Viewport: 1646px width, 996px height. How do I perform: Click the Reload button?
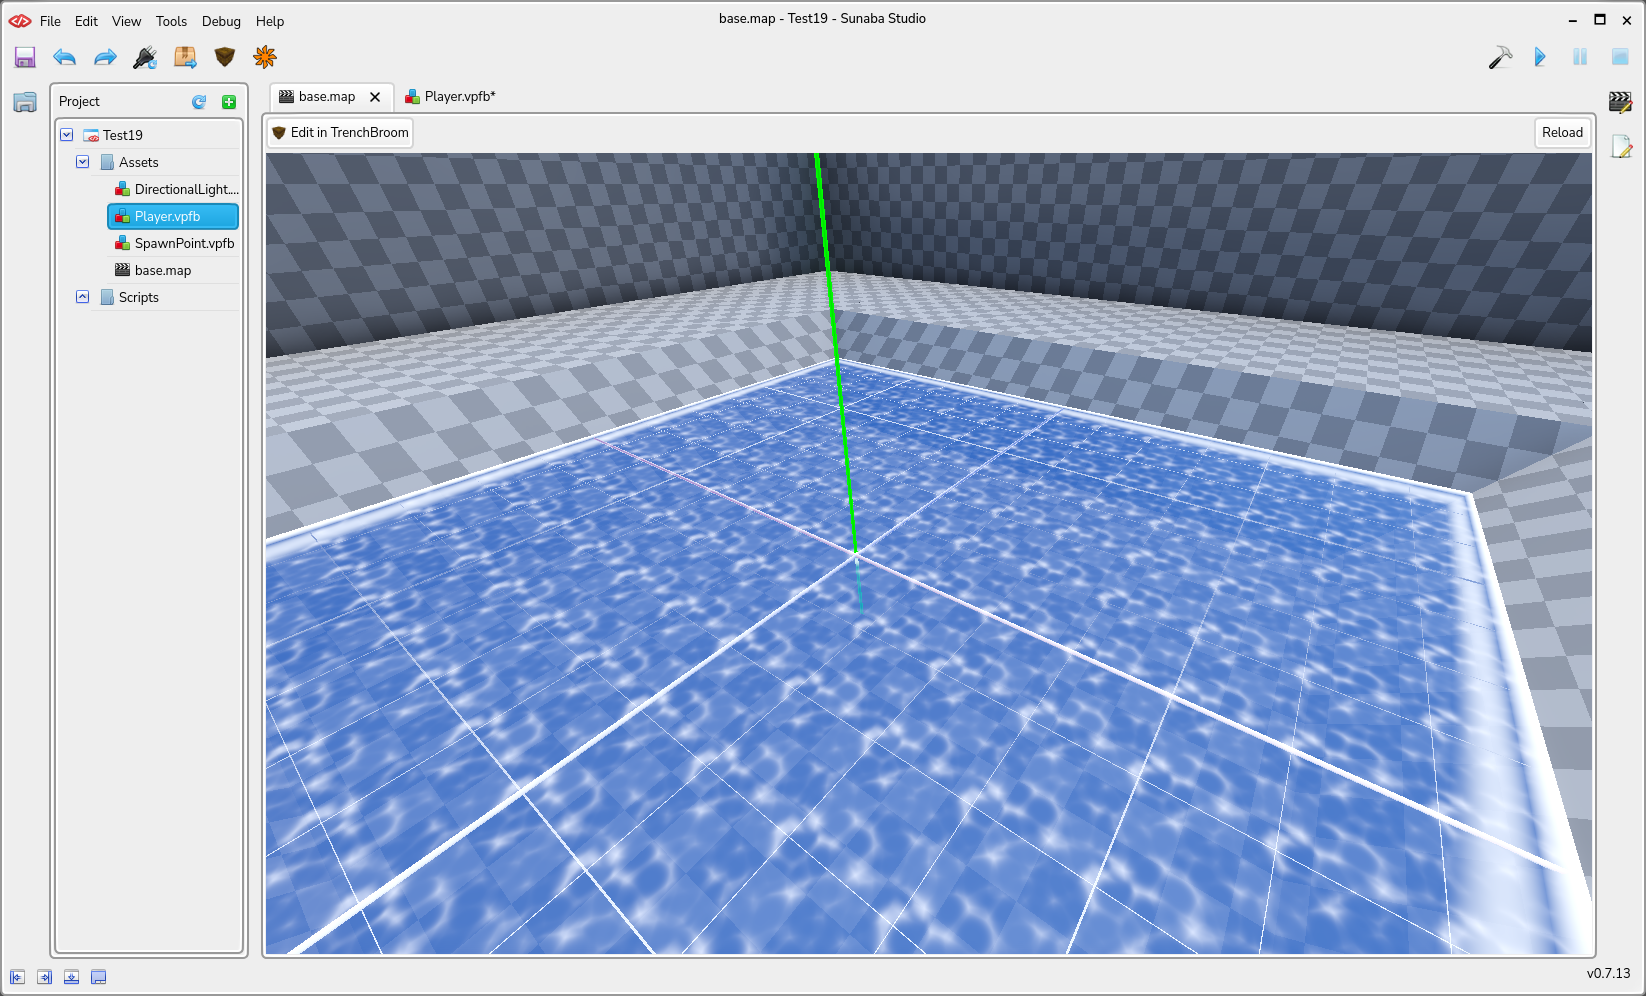1561,133
